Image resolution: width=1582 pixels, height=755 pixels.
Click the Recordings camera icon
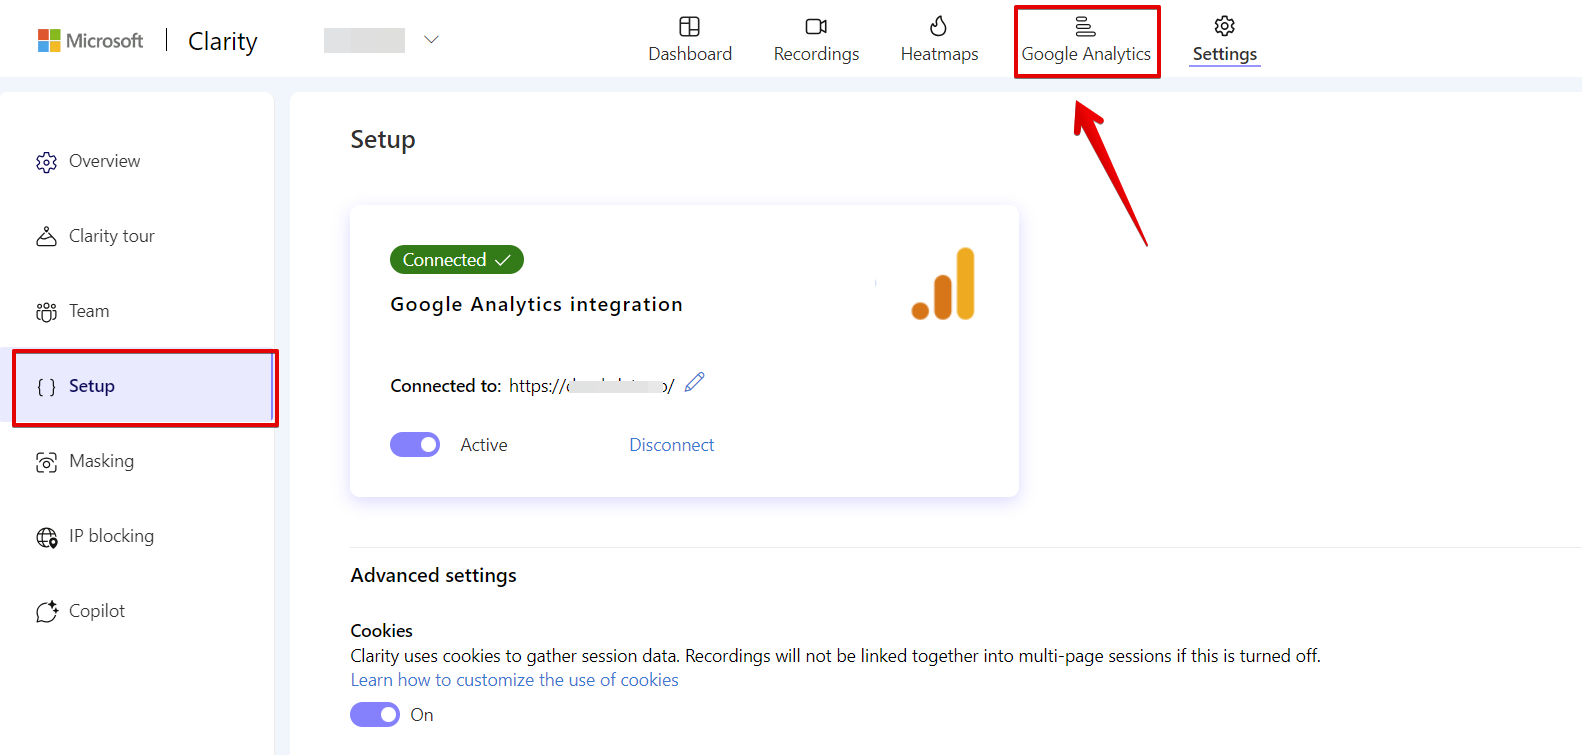[816, 26]
